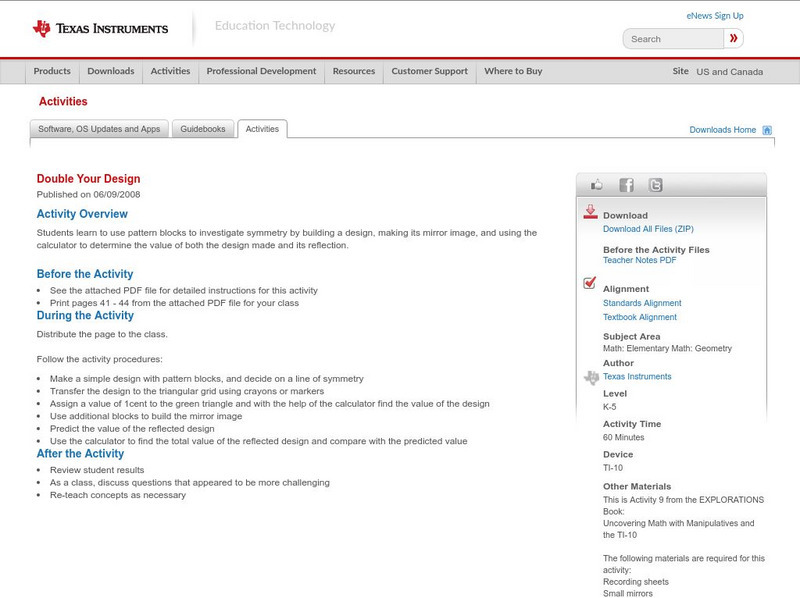Viewport: 800px width, 598px height.
Task: Click the K-5 level value
Action: coord(610,407)
